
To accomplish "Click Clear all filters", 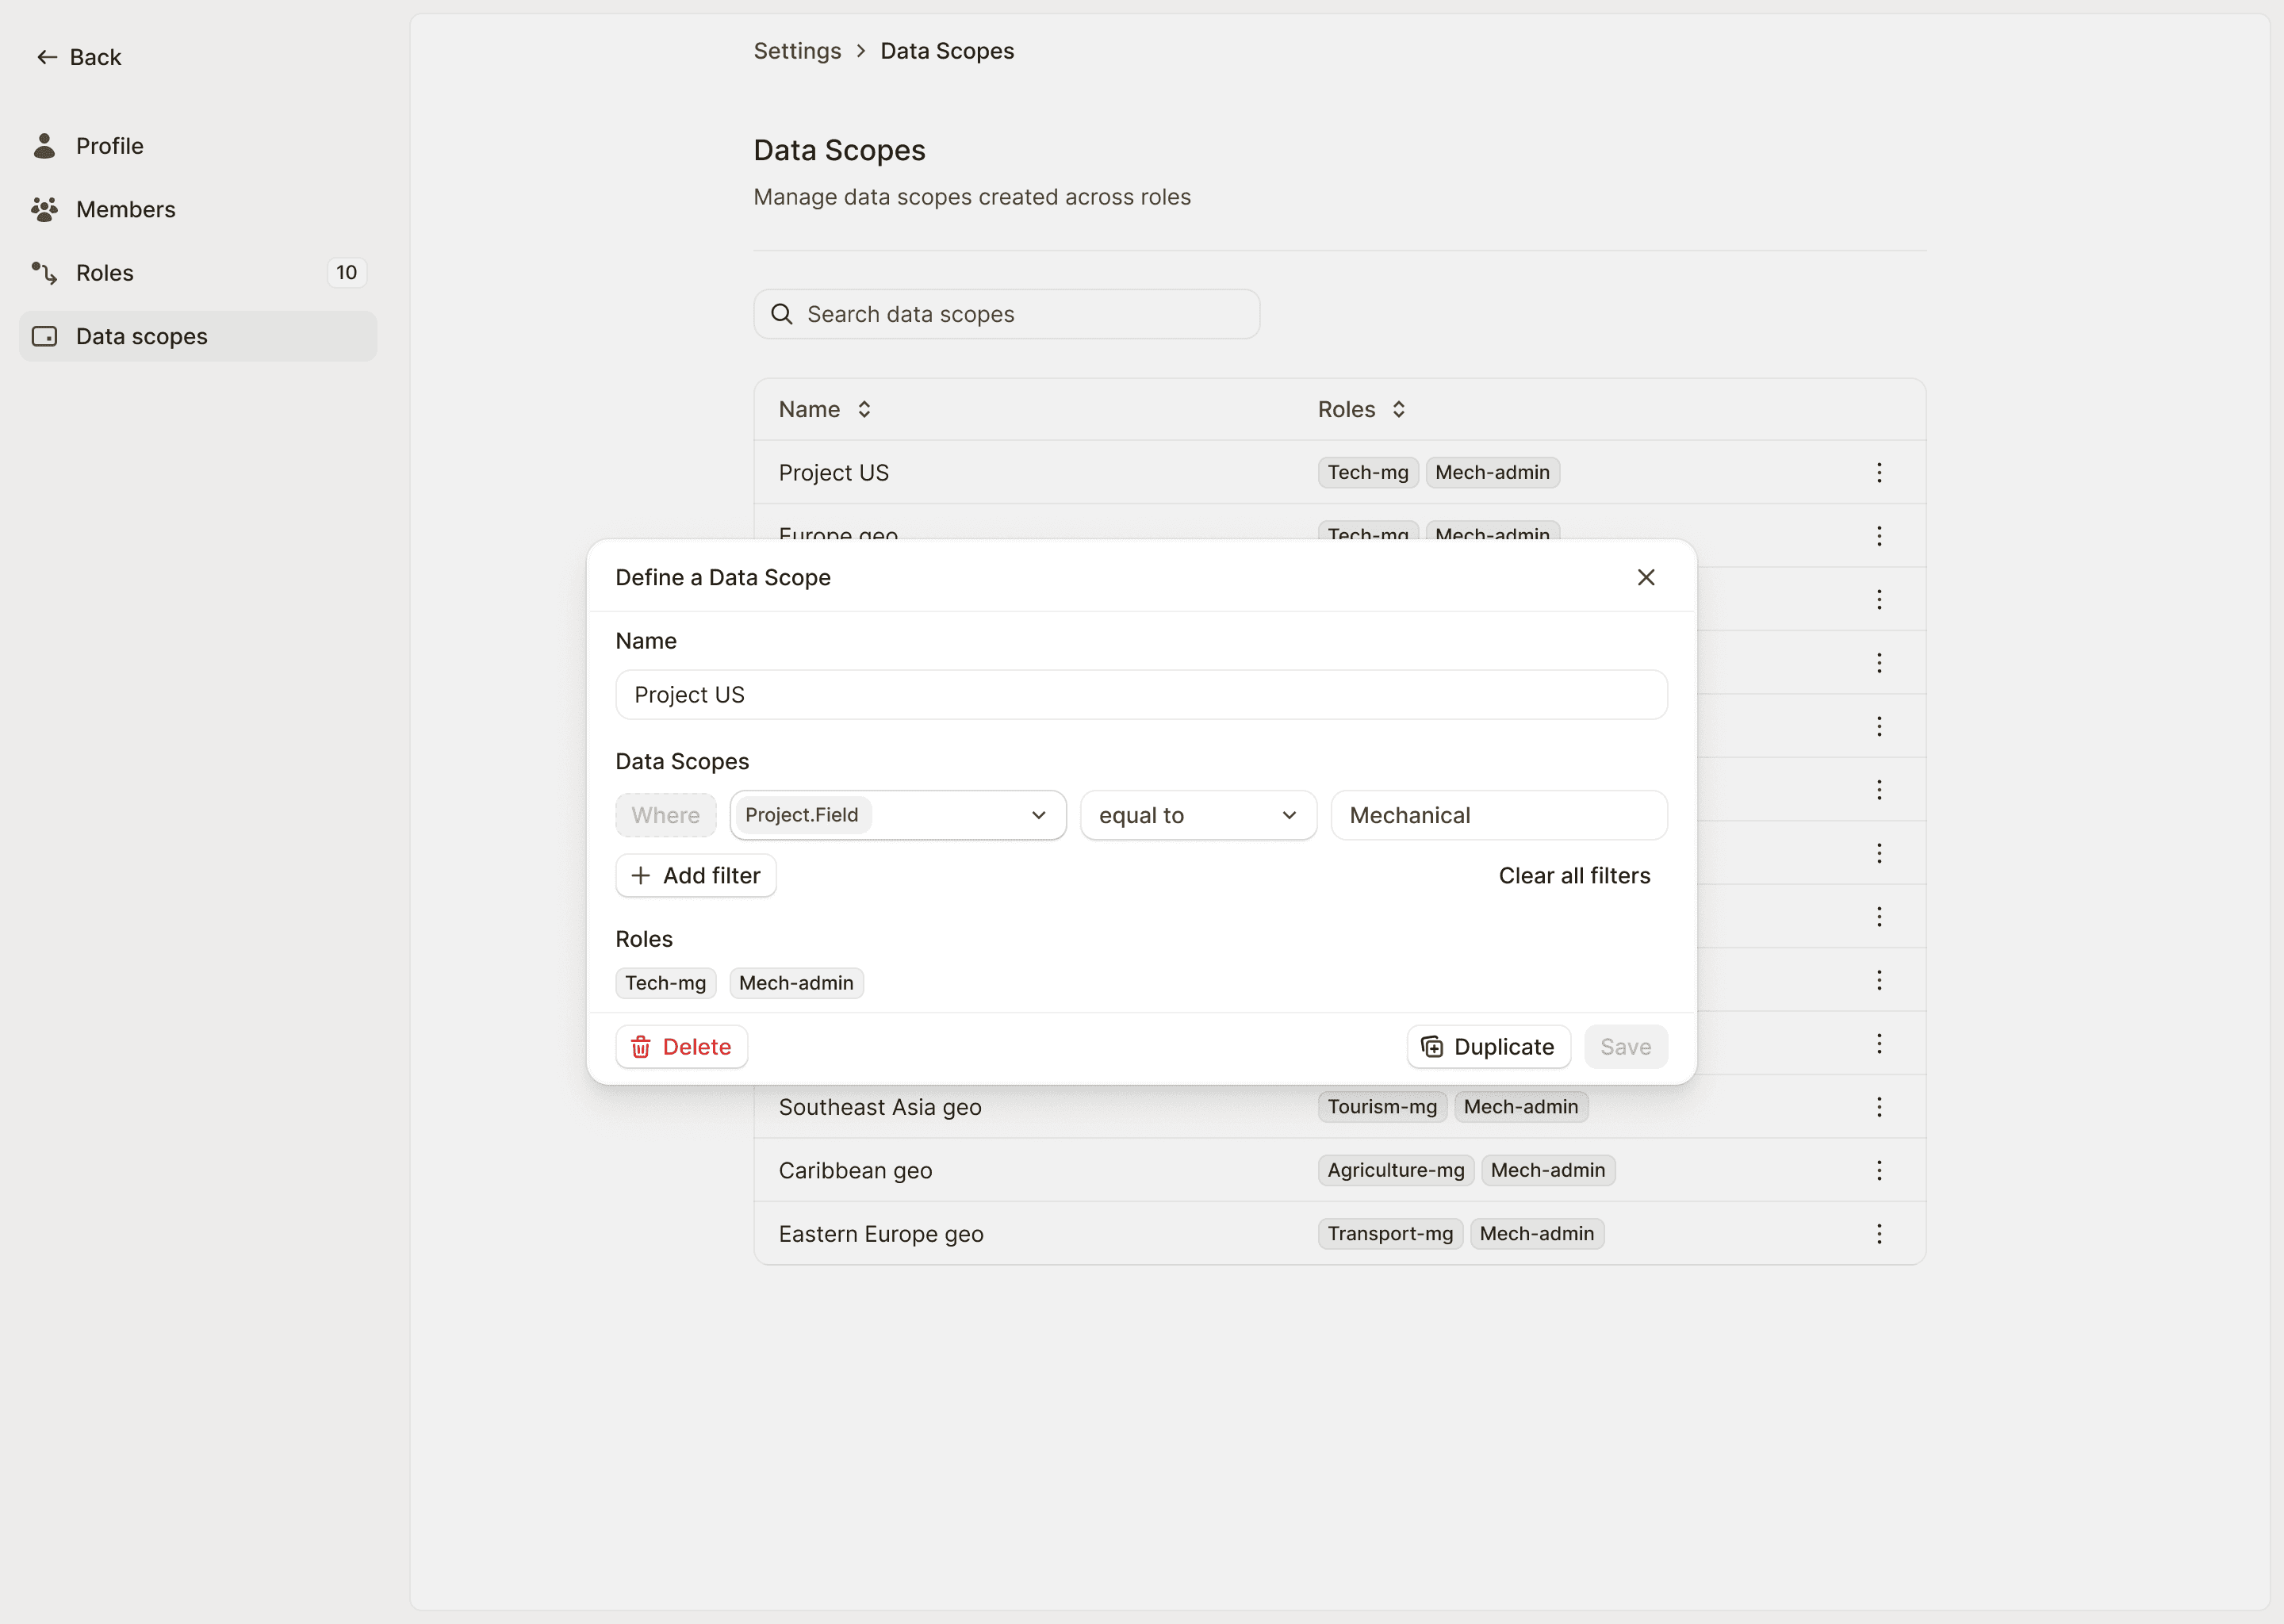I will (1574, 875).
